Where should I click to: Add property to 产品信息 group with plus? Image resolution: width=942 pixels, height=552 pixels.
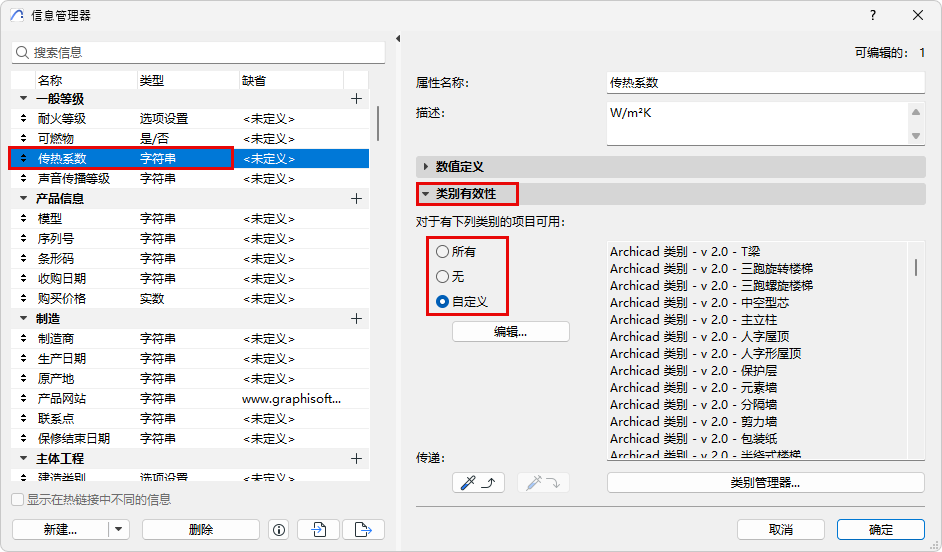click(x=356, y=198)
